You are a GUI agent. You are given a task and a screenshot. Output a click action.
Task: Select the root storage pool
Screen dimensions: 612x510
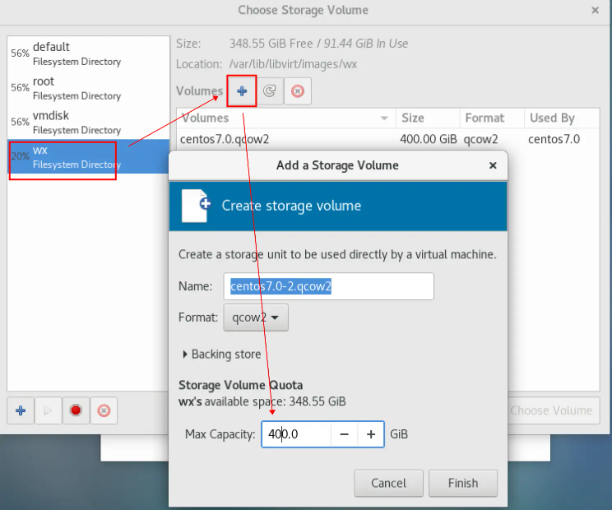pyautogui.click(x=88, y=88)
